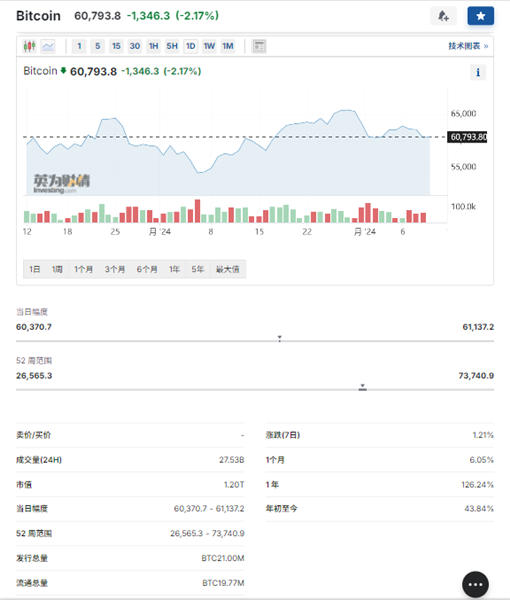Click the daily range slider marker
This screenshot has height=600, width=510.
tap(280, 339)
